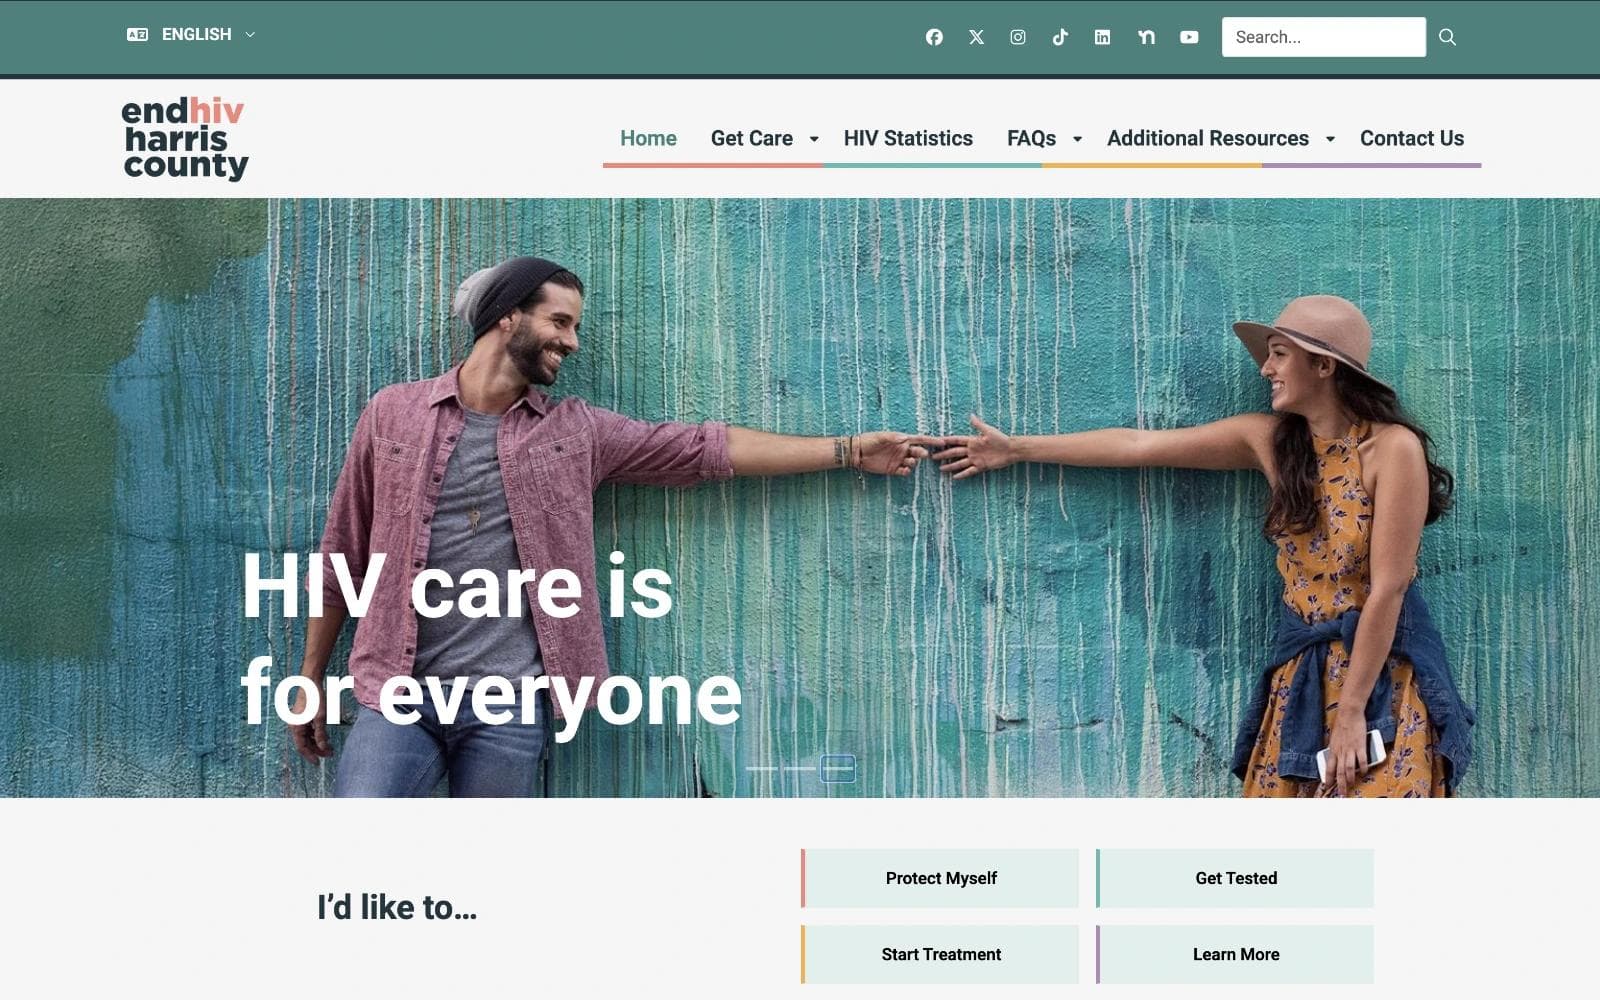The image size is (1600, 1000).
Task: Click the Protect Myself button
Action: pyautogui.click(x=940, y=878)
